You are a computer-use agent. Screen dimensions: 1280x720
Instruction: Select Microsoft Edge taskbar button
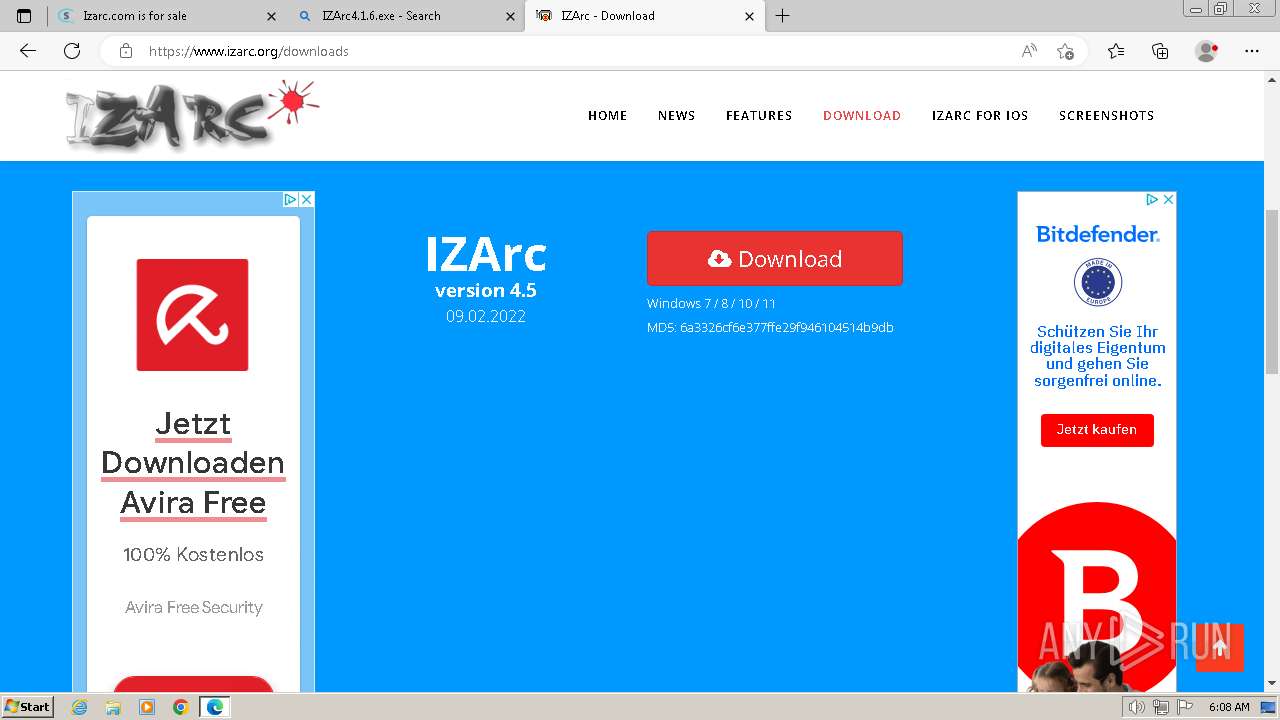(214, 707)
